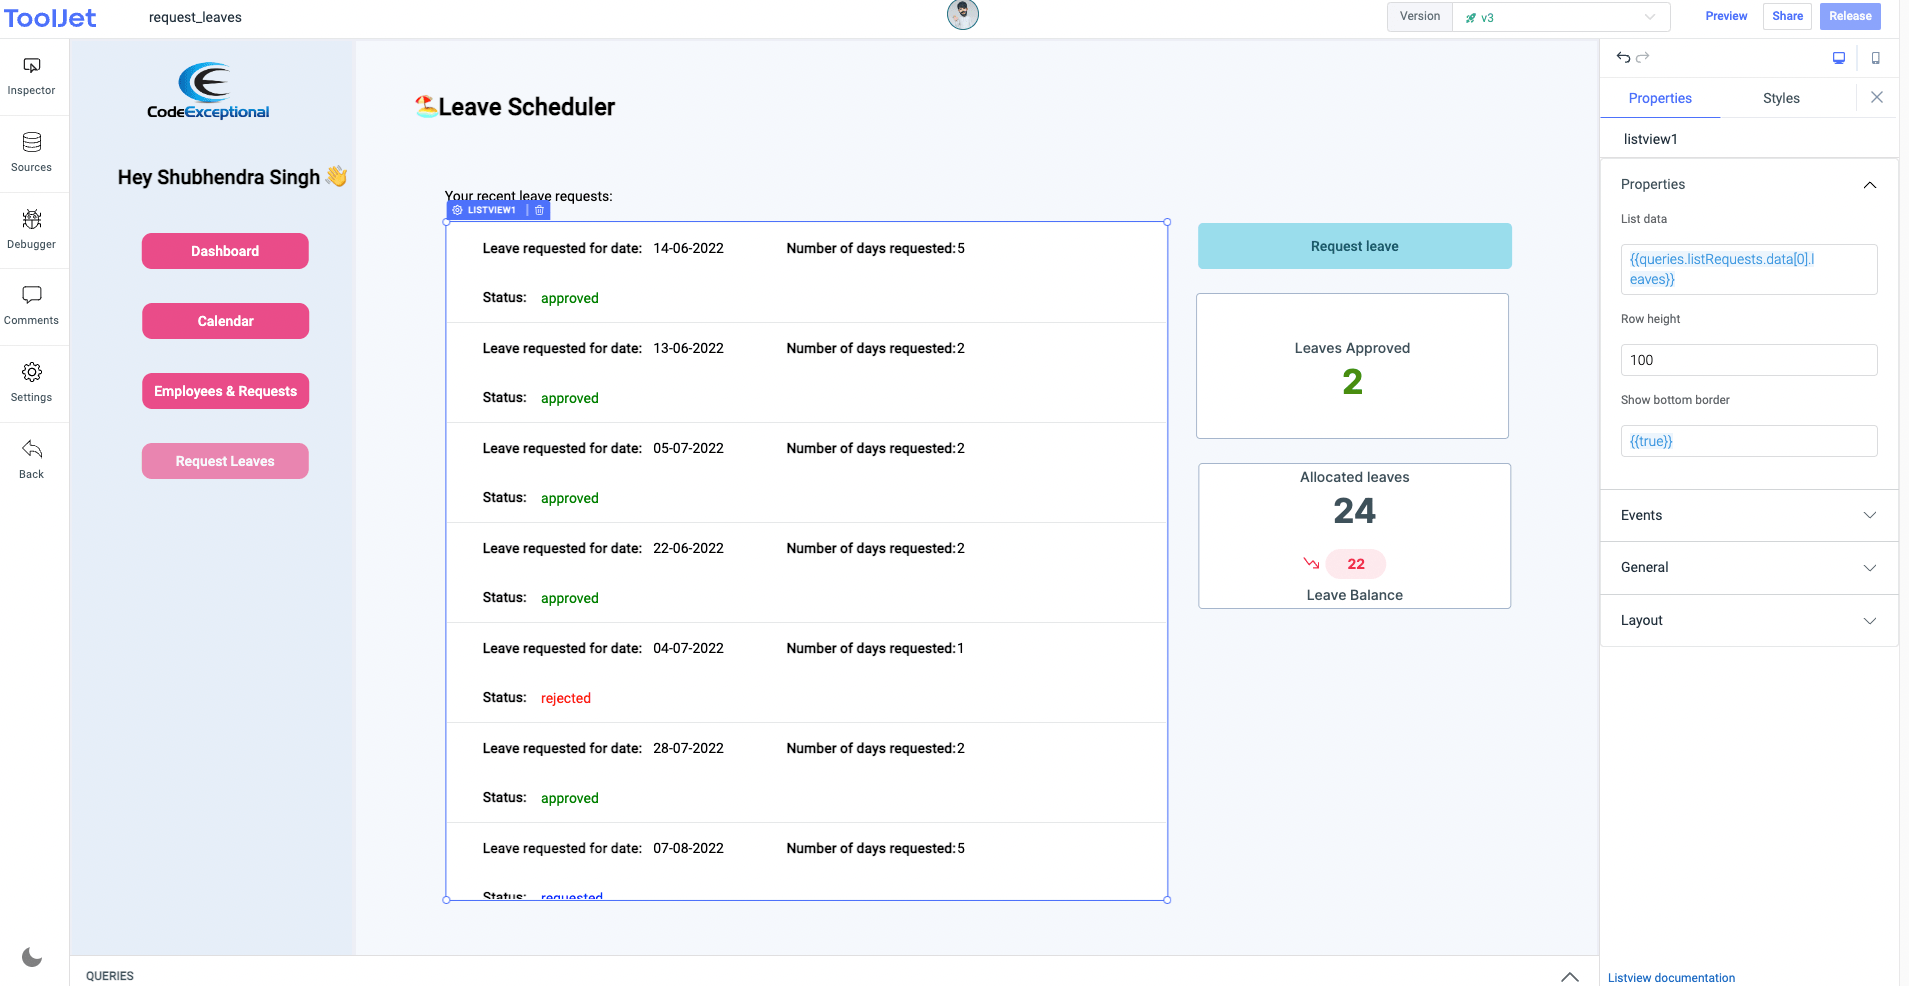Switch canvas to mobile view
The height and width of the screenshot is (986, 1909).
1875,57
